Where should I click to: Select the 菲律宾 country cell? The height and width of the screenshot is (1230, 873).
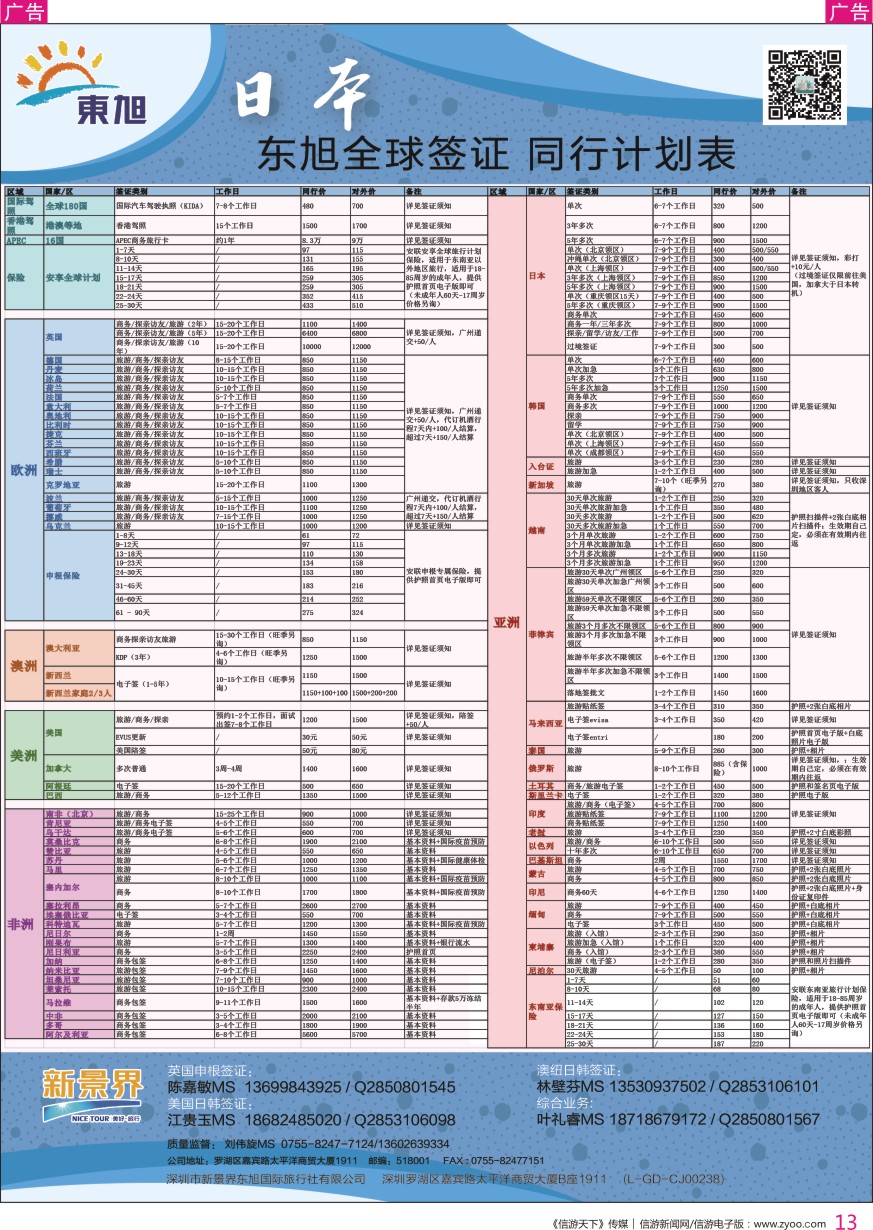click(545, 634)
